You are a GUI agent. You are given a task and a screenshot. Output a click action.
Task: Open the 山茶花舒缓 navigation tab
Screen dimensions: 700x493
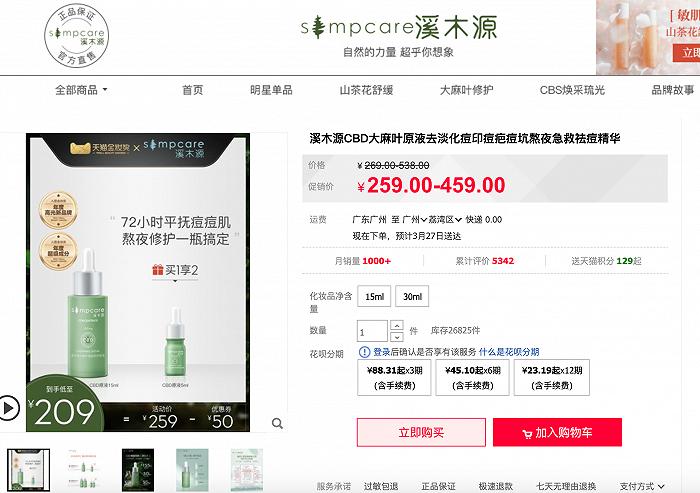coord(366,90)
